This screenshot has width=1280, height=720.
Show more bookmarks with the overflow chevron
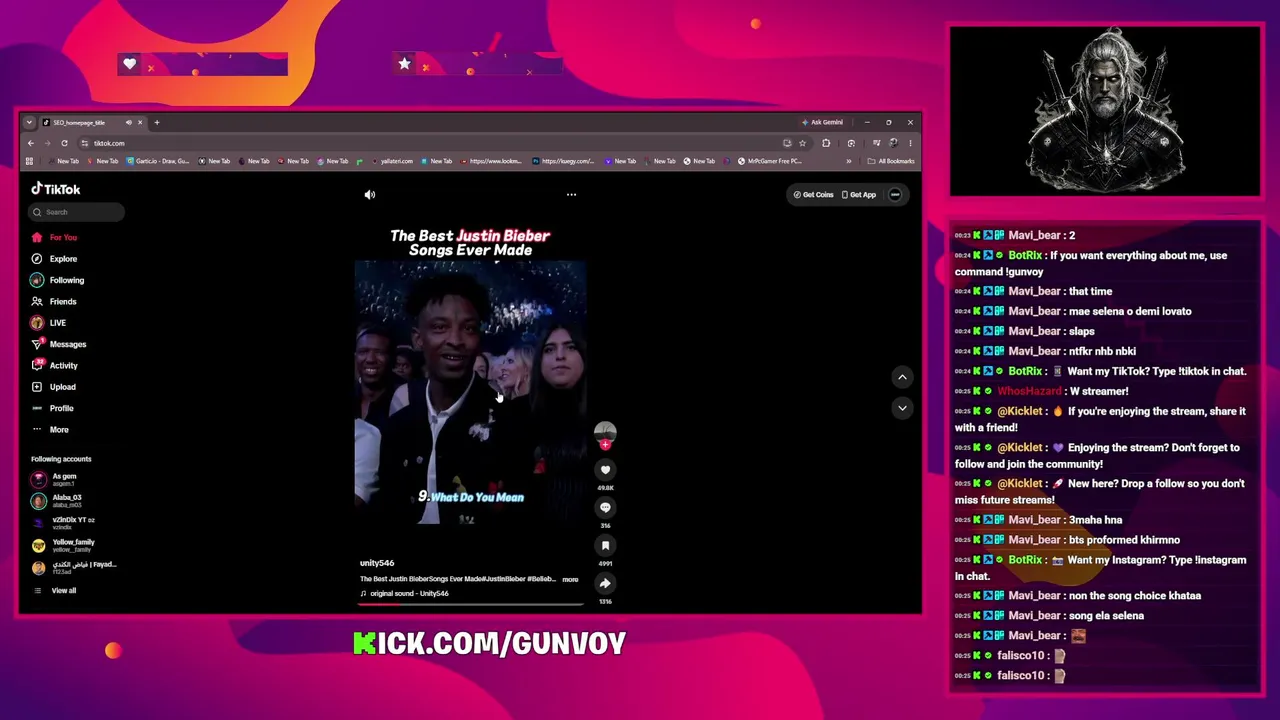[x=849, y=161]
